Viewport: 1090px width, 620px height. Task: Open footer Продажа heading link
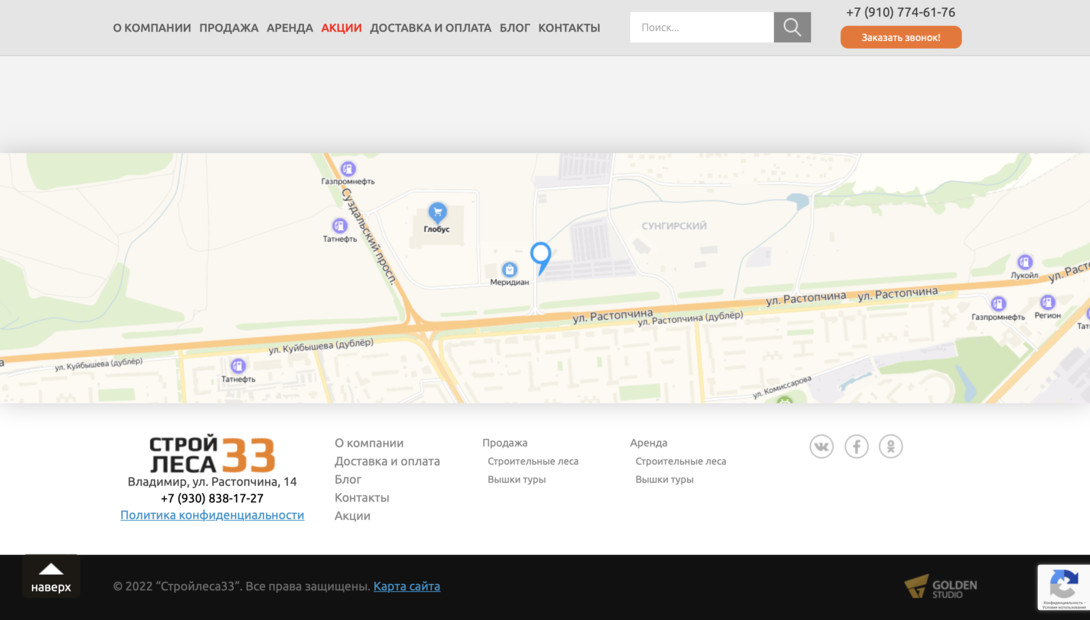point(505,443)
